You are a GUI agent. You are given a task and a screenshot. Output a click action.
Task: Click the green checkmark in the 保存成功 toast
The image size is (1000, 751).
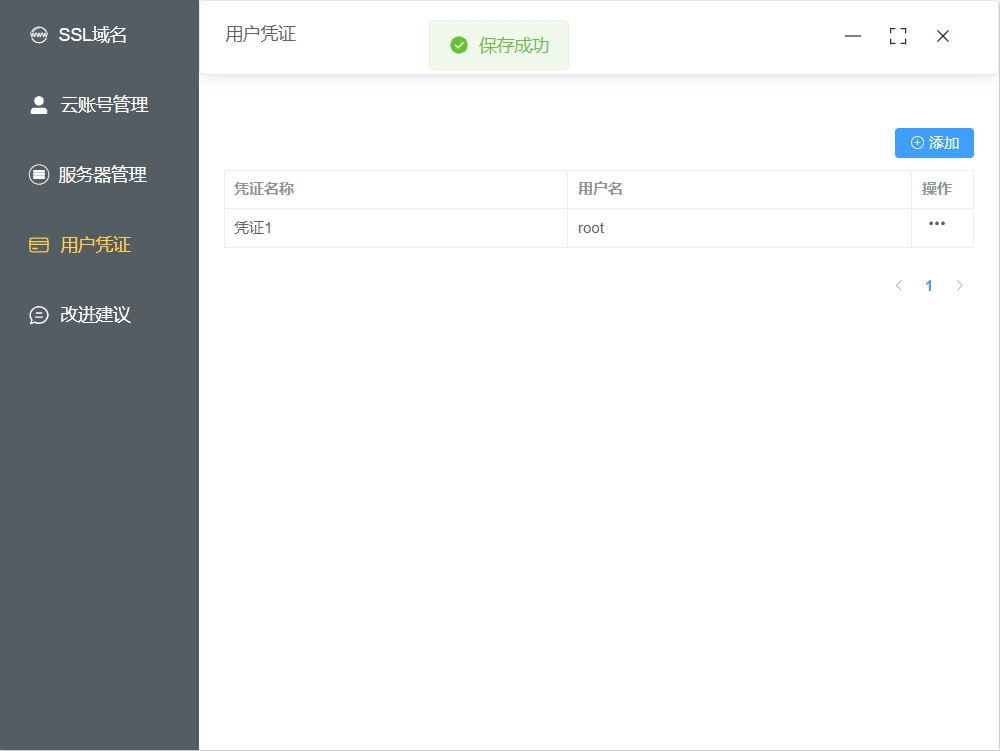[x=459, y=45]
